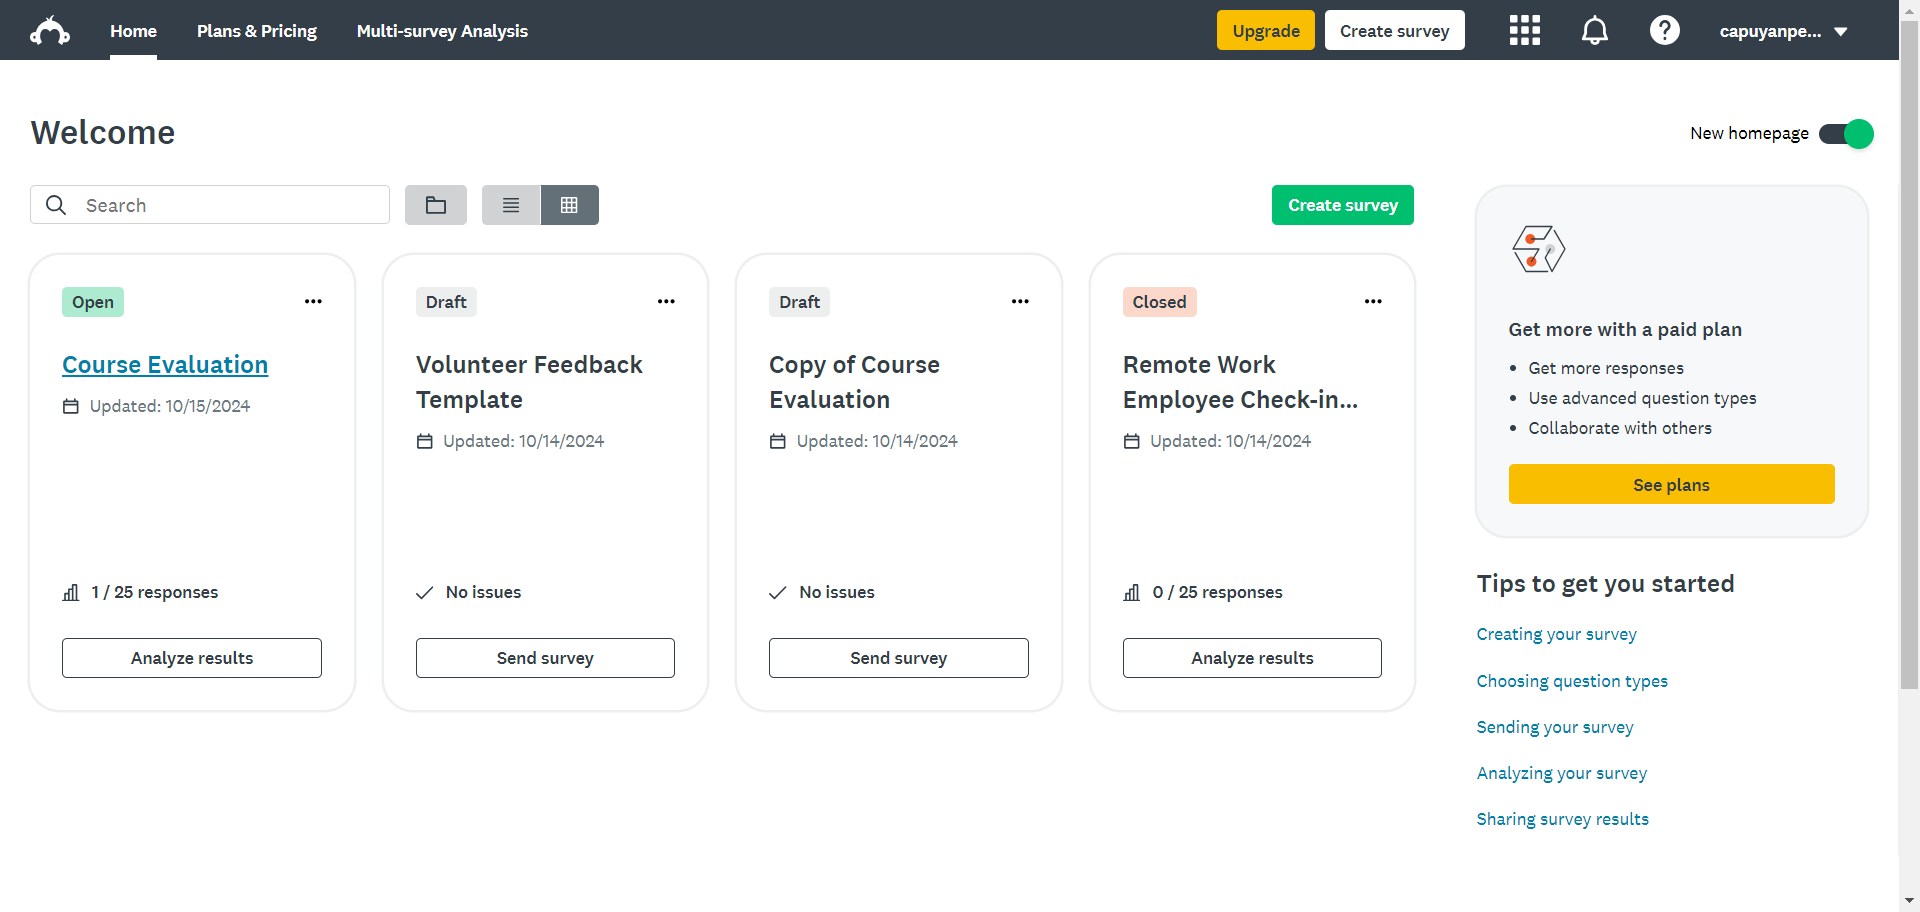This screenshot has height=912, width=1920.
Task: Open Course Evaluation card options menu
Action: pyautogui.click(x=313, y=301)
